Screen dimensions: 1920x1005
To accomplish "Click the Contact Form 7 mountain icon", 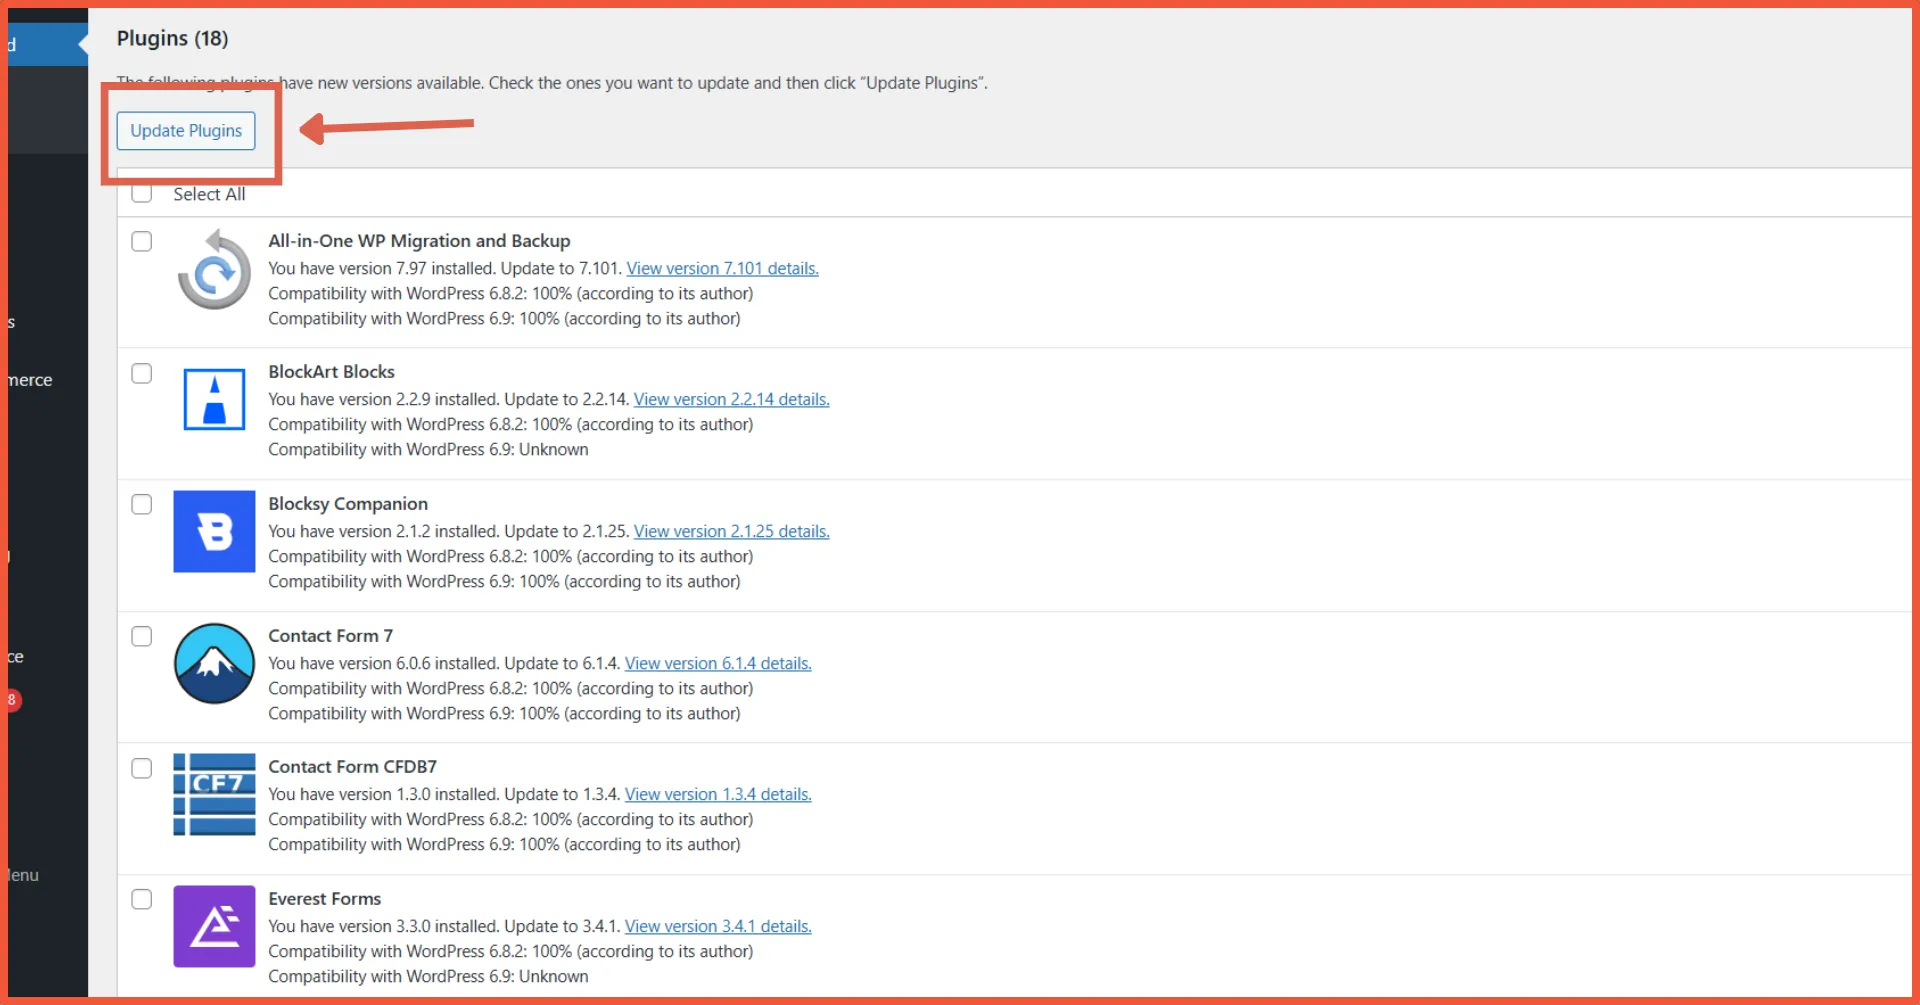I will click(213, 663).
